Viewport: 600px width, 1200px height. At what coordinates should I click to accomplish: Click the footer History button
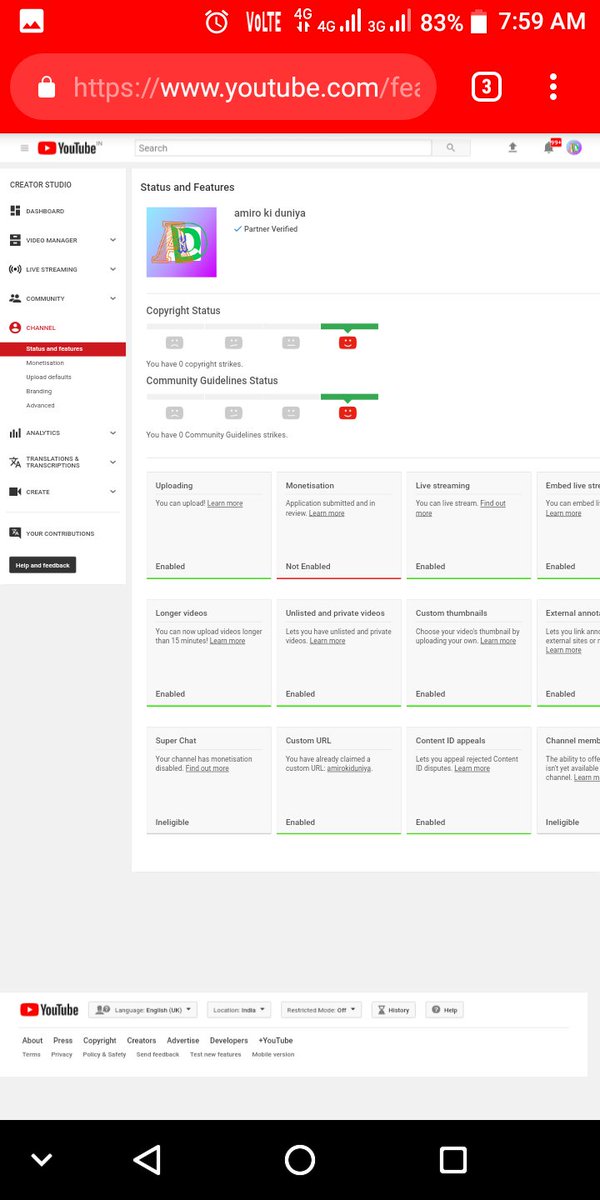point(393,1010)
